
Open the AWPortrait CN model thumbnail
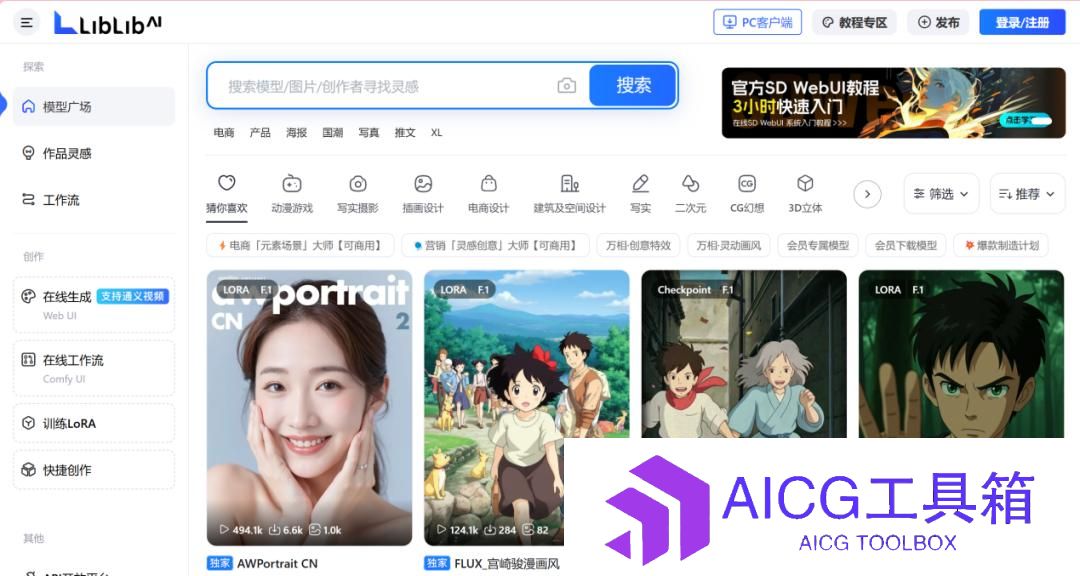pos(309,408)
